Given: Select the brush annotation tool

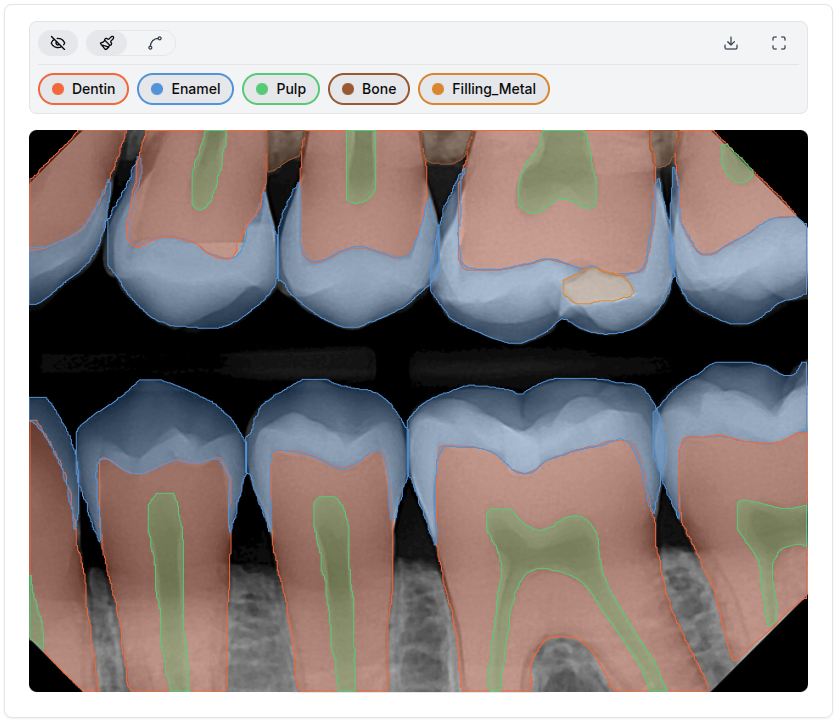Looking at the screenshot, I should click(105, 42).
